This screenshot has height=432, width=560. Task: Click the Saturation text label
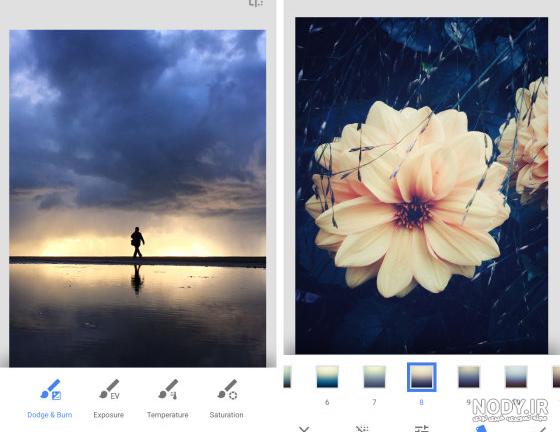point(226,415)
